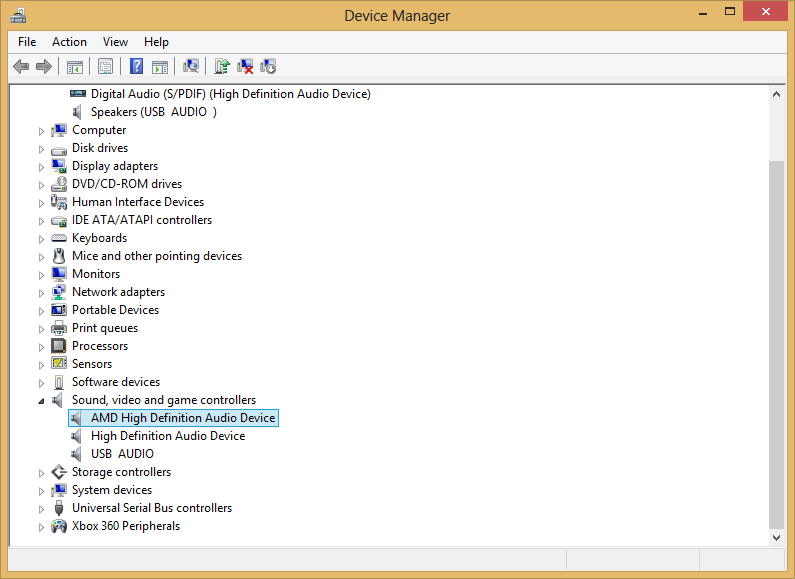
Task: Click the Network adapters category icon
Action: click(59, 292)
